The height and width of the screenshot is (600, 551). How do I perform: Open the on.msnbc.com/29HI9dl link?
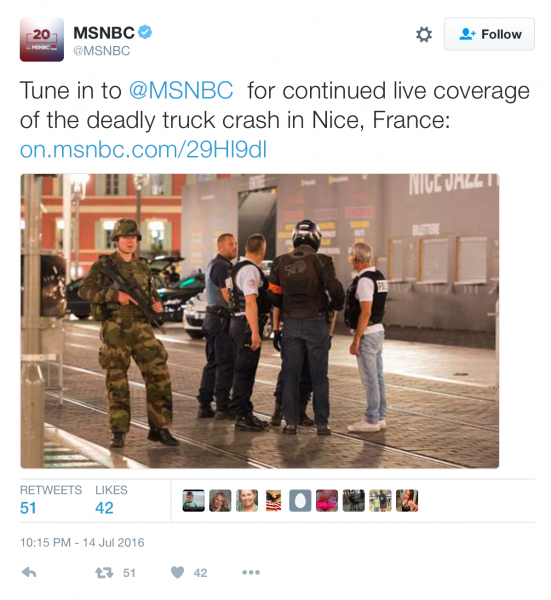point(143,149)
